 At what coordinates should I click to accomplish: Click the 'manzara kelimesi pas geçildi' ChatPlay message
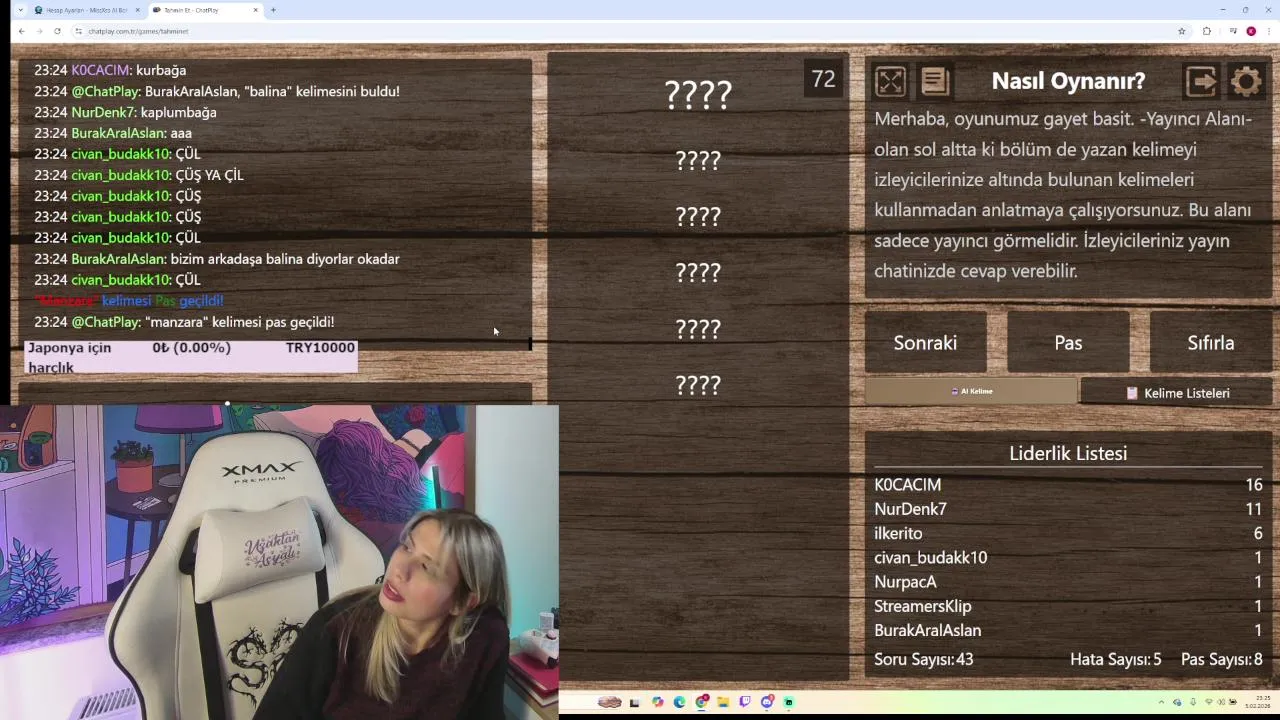(184, 322)
